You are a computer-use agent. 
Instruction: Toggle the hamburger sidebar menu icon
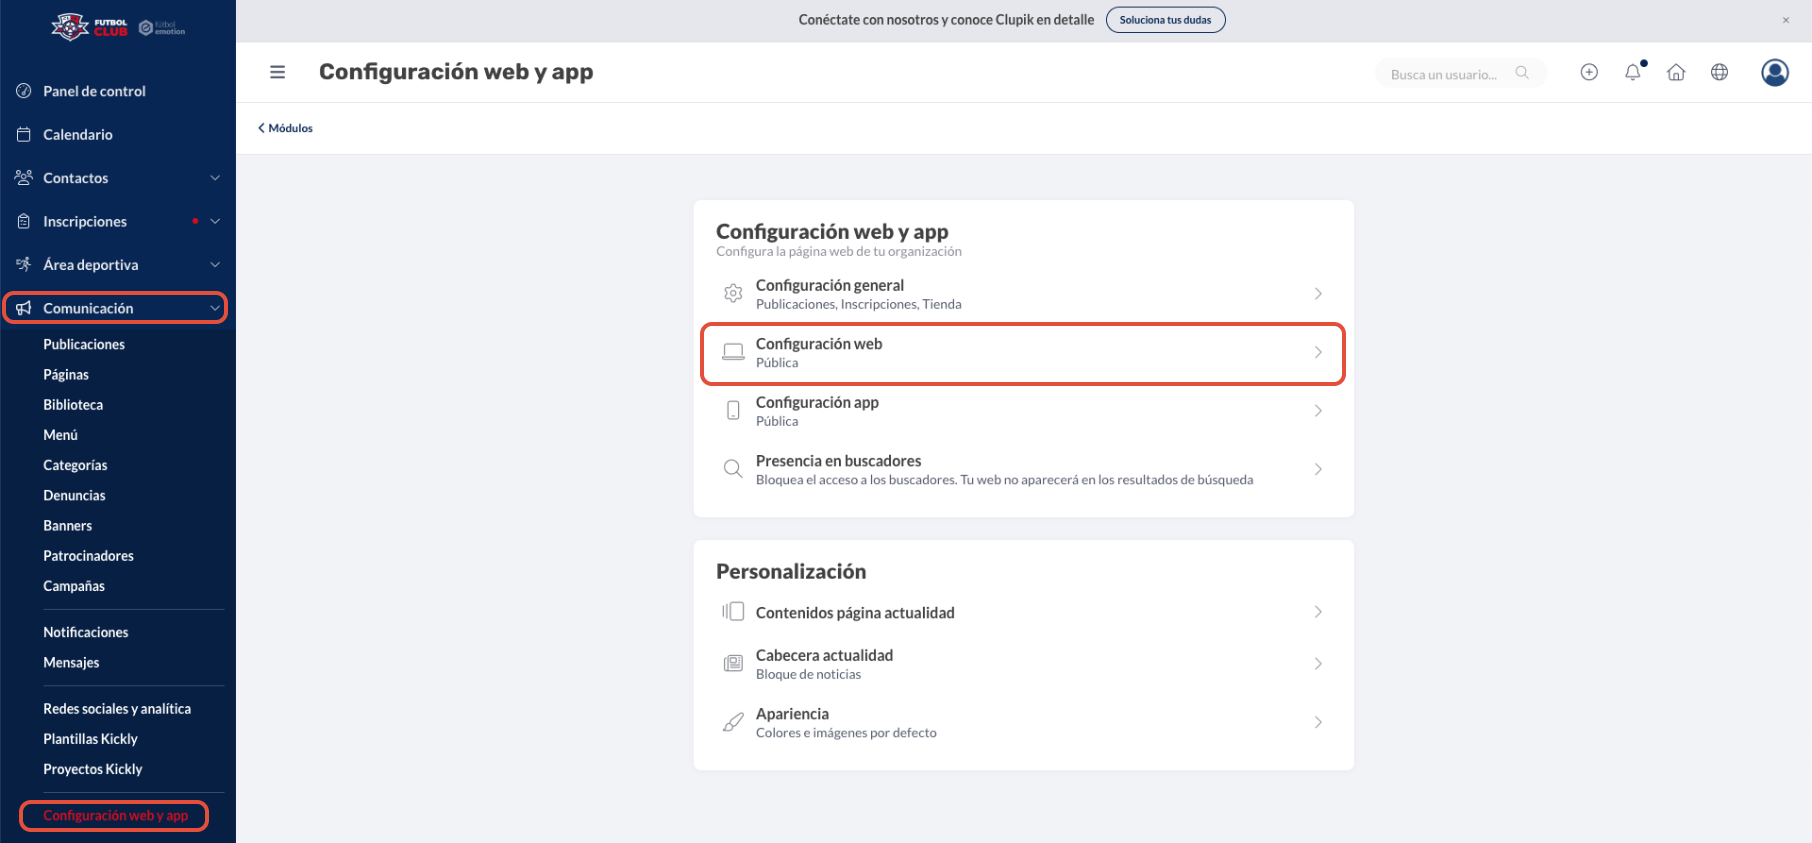[x=277, y=72]
